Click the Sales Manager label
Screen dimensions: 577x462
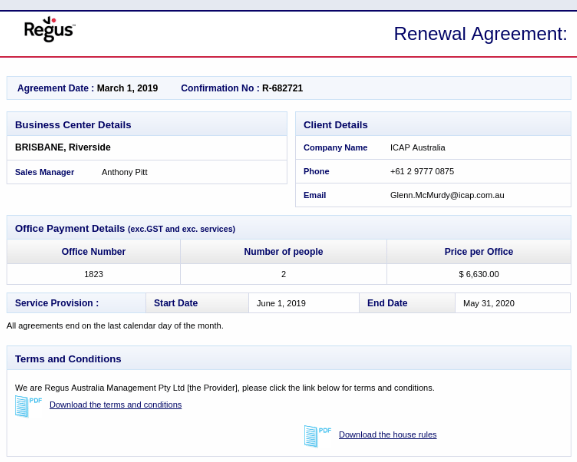click(45, 172)
